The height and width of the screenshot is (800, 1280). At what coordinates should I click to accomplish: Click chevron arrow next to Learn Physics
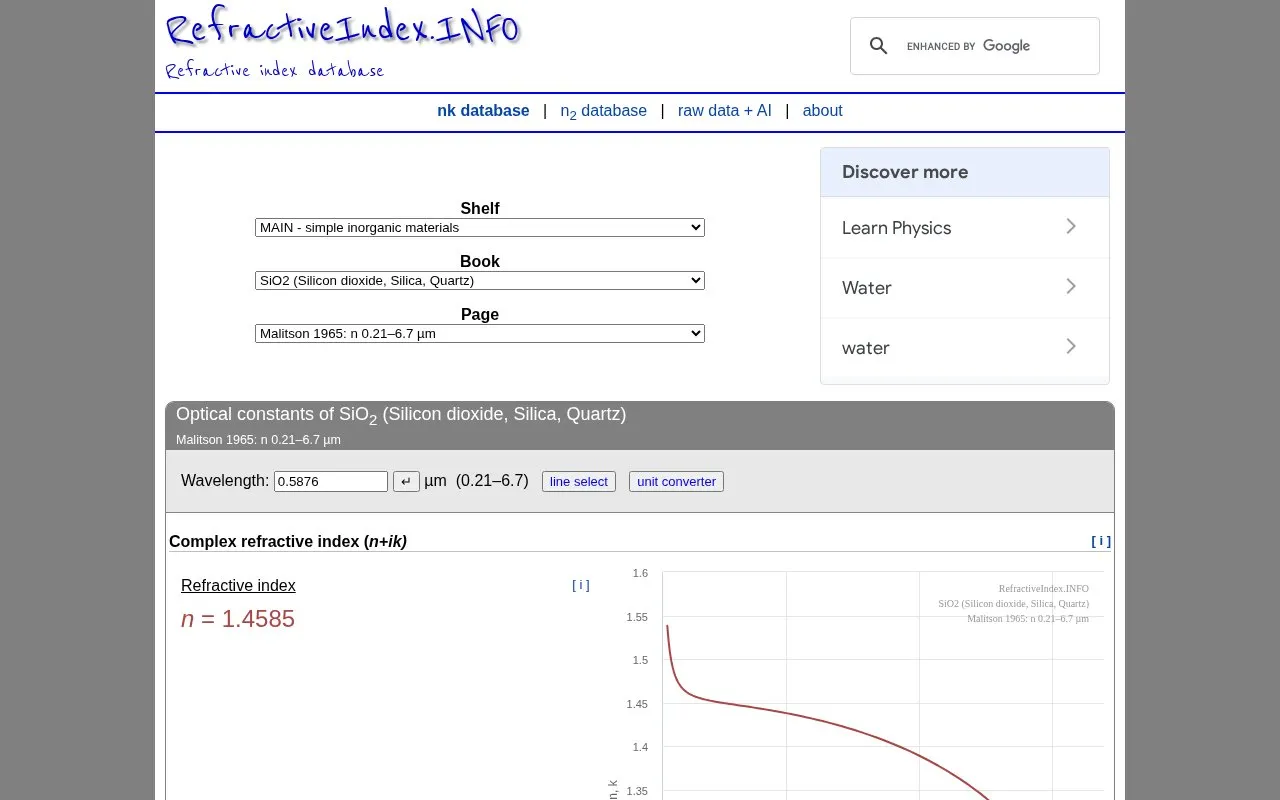pyautogui.click(x=1071, y=227)
